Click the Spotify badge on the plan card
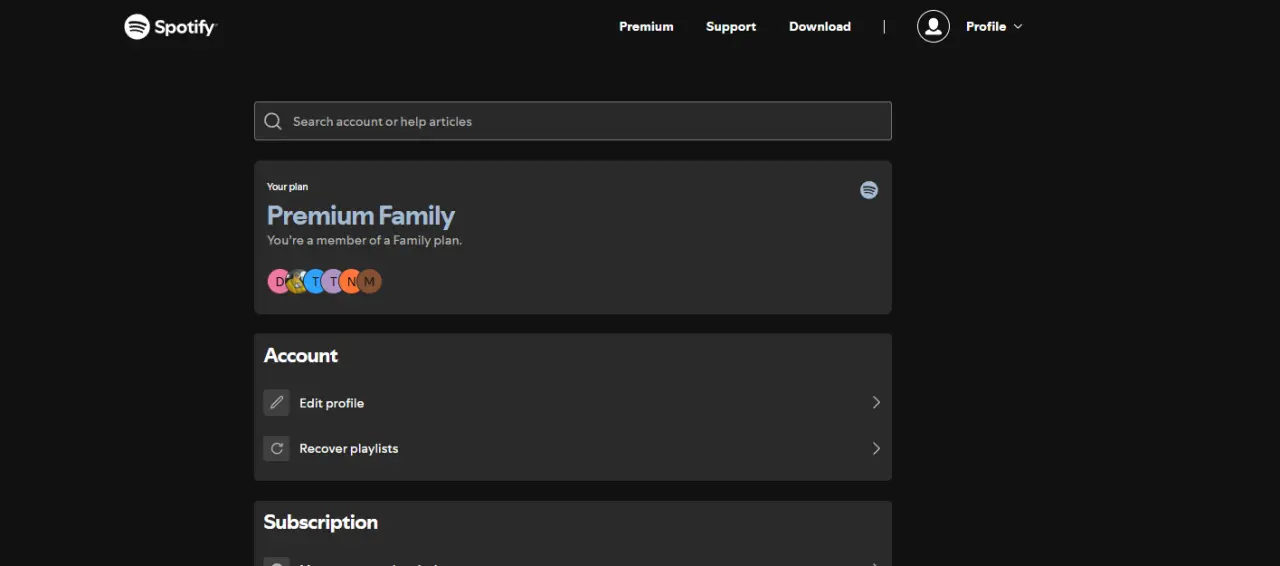The height and width of the screenshot is (566, 1280). coord(869,190)
